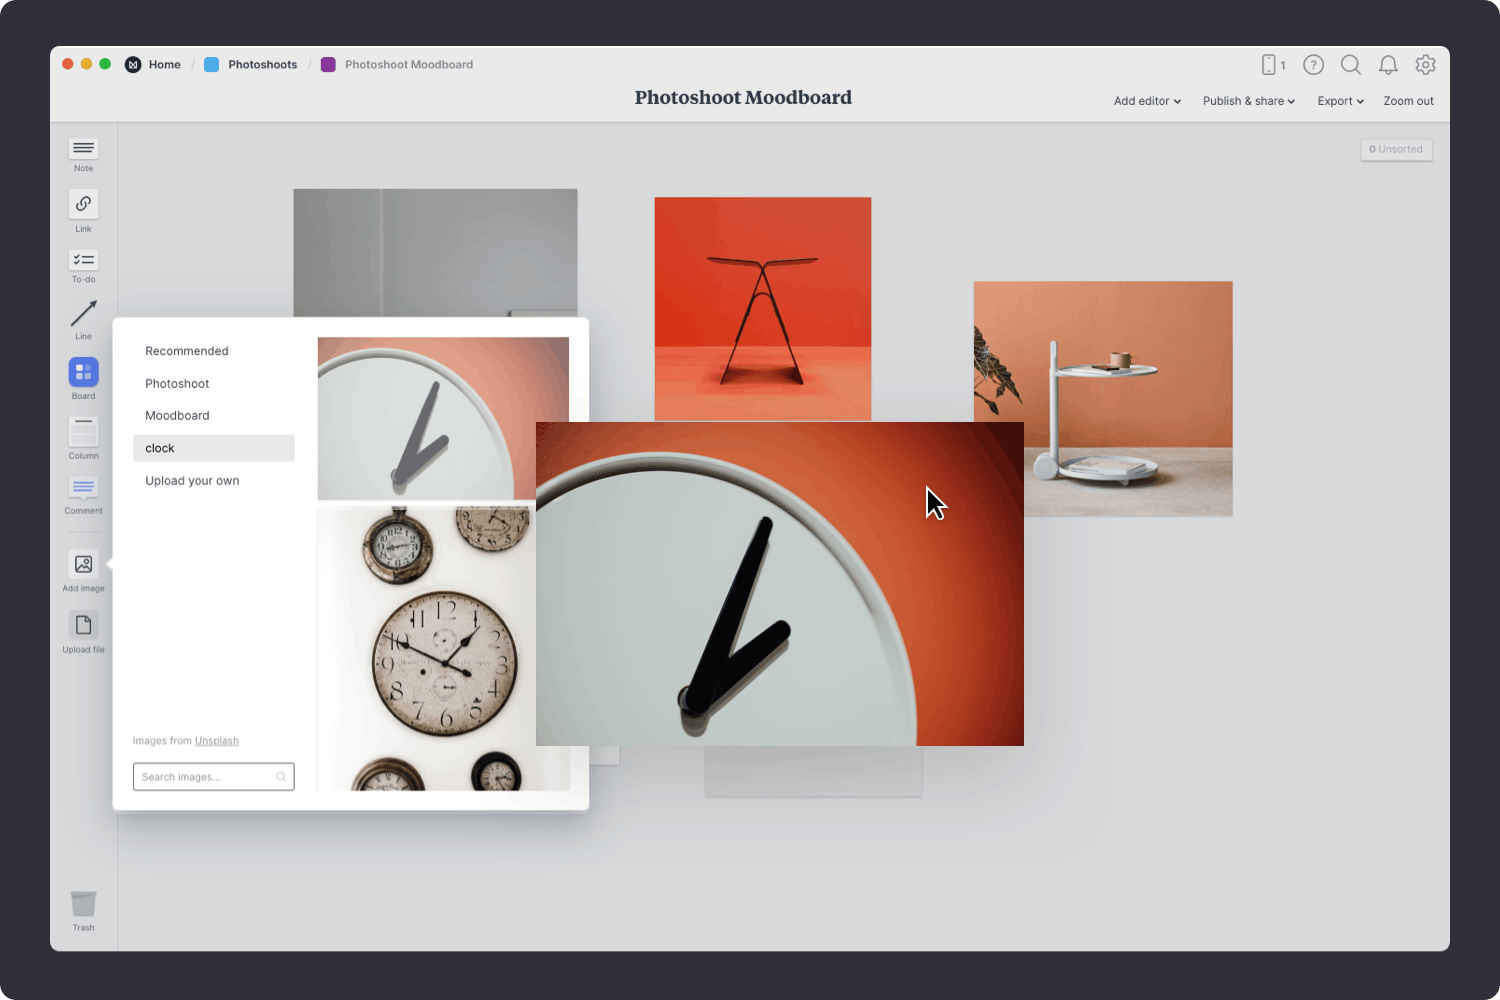
Task: Click the mobile device icon in header
Action: point(1268,65)
